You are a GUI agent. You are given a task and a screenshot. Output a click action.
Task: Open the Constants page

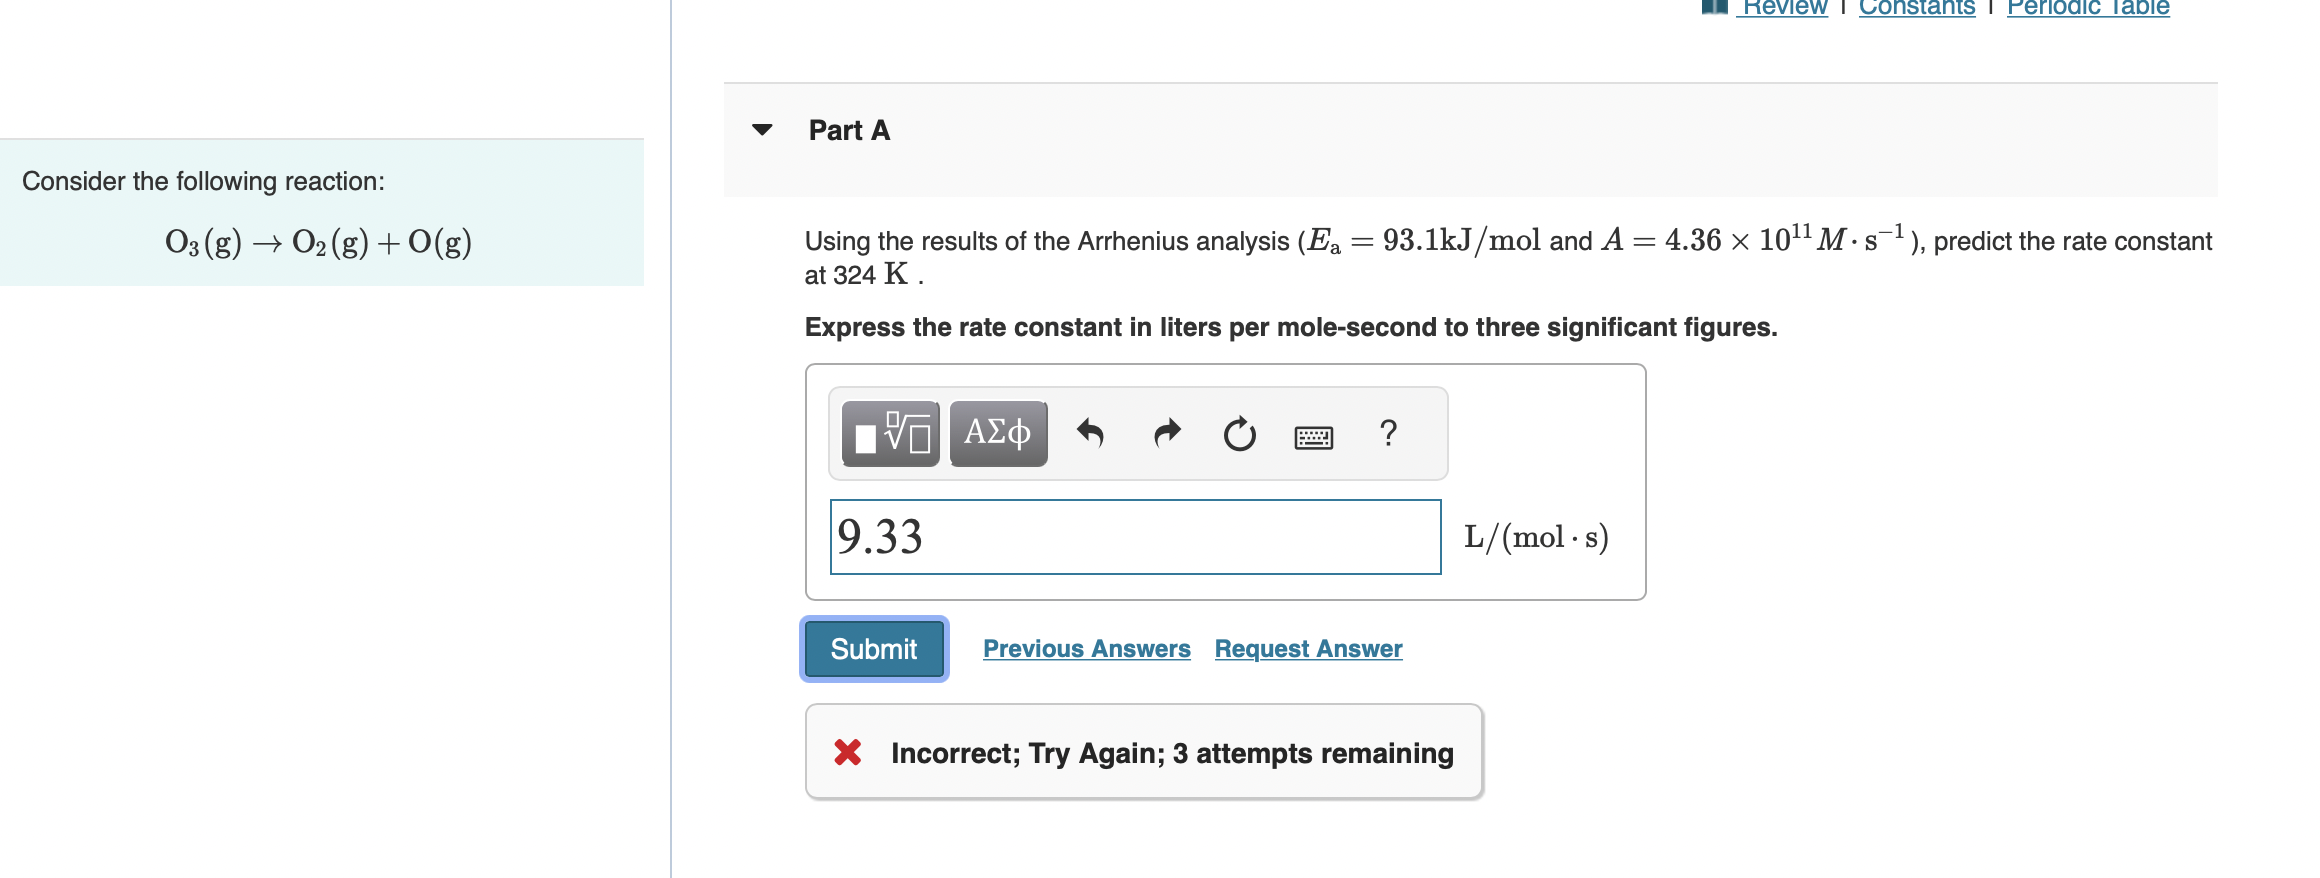click(1915, 8)
